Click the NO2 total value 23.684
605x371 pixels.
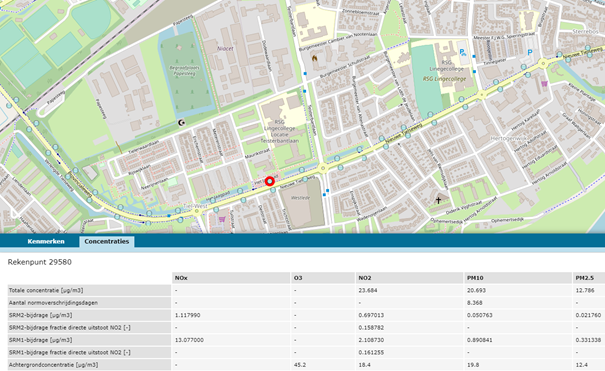[x=368, y=290]
